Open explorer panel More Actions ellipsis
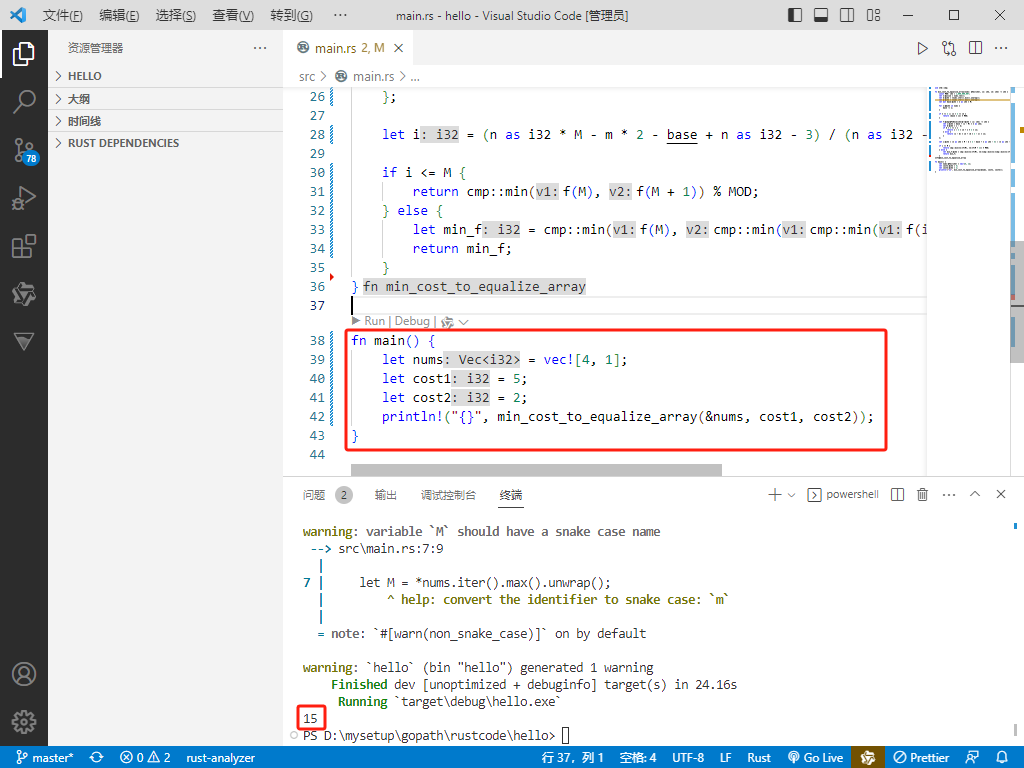Viewport: 1024px width, 768px height. (x=260, y=48)
